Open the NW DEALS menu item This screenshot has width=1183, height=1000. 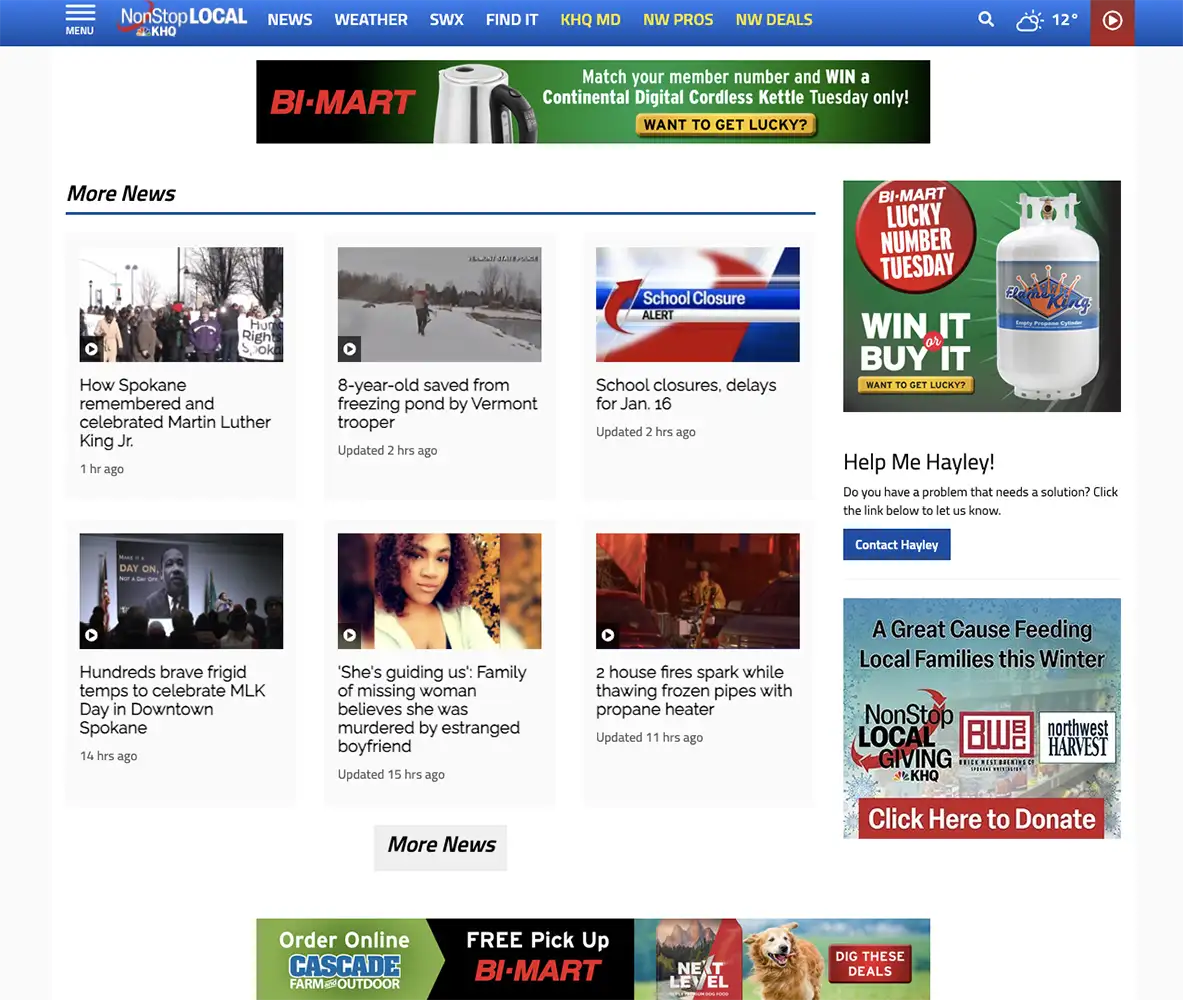(x=774, y=20)
